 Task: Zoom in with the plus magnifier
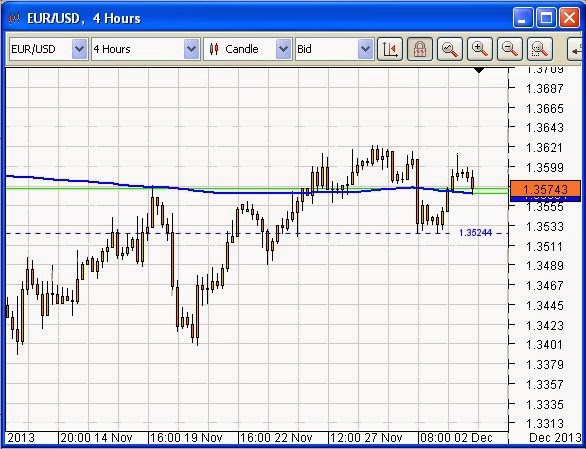click(x=479, y=49)
